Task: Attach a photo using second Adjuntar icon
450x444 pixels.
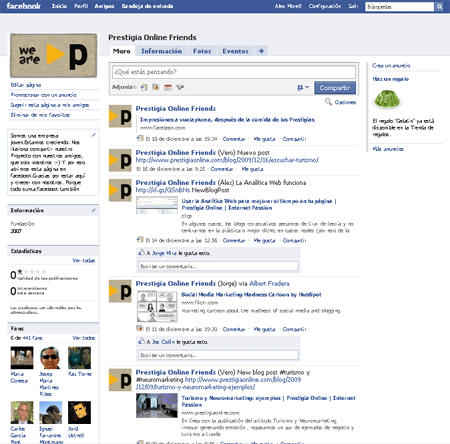Action: click(x=156, y=87)
